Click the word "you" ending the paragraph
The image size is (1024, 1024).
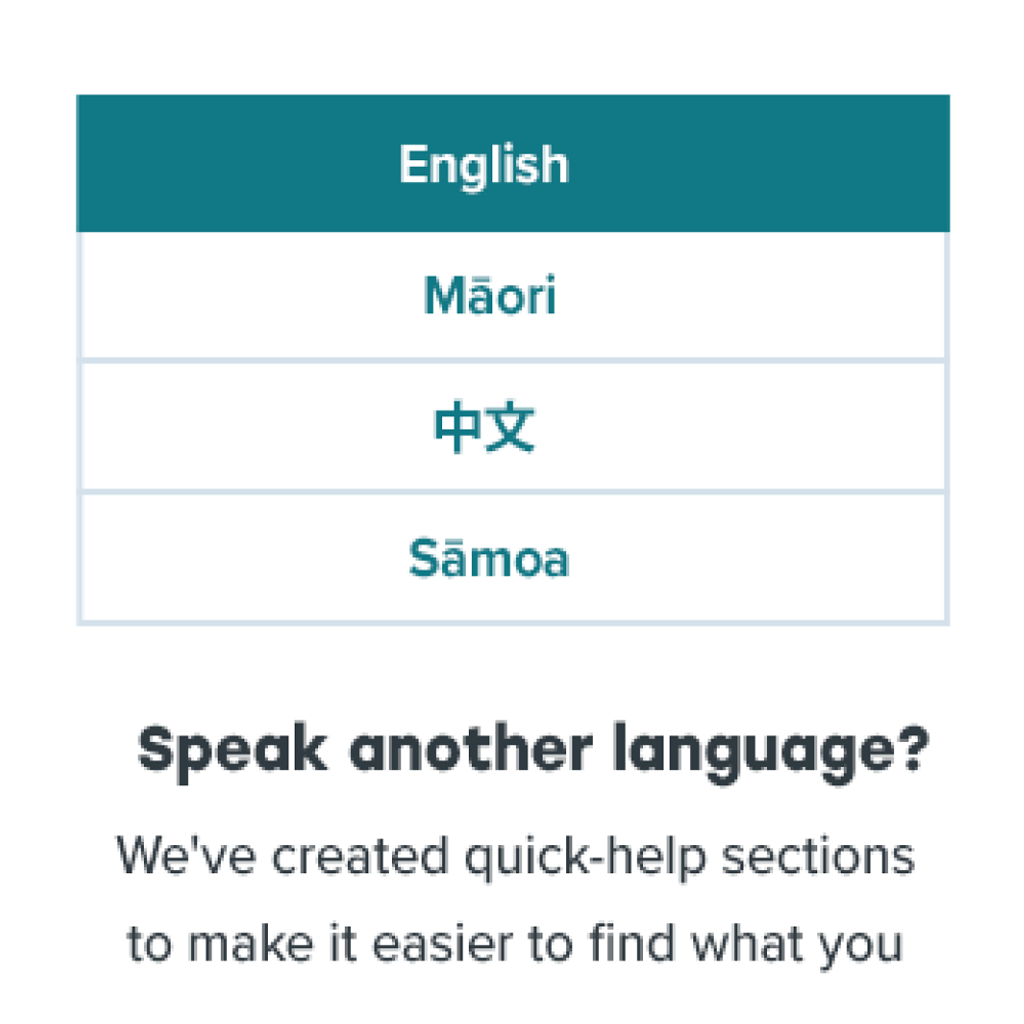(x=861, y=948)
